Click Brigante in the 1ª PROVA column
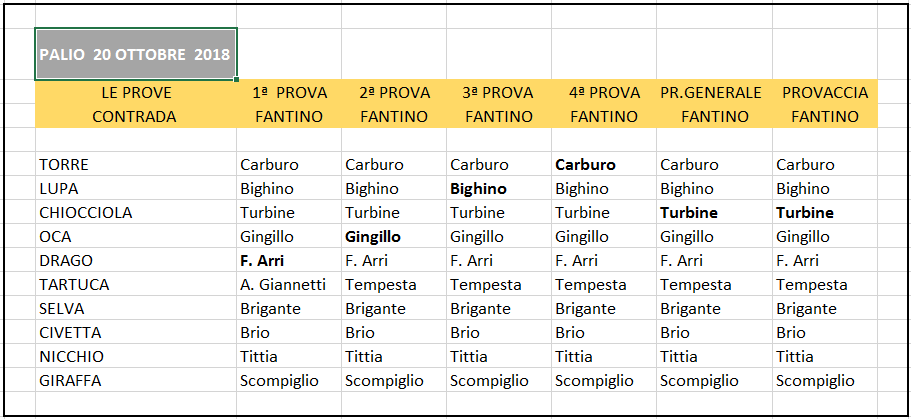 289,309
